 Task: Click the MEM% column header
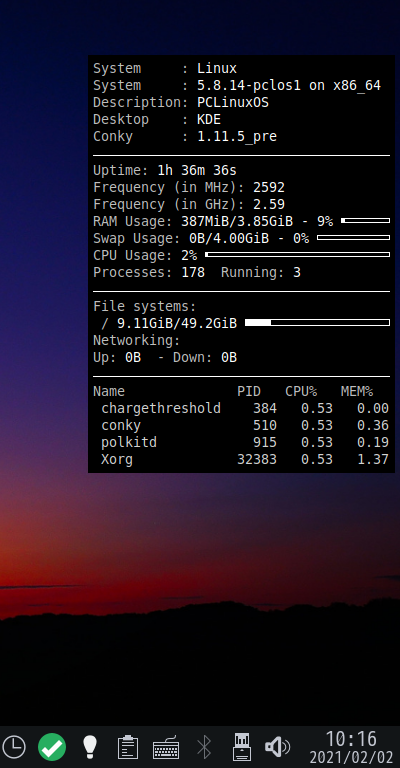tap(357, 391)
